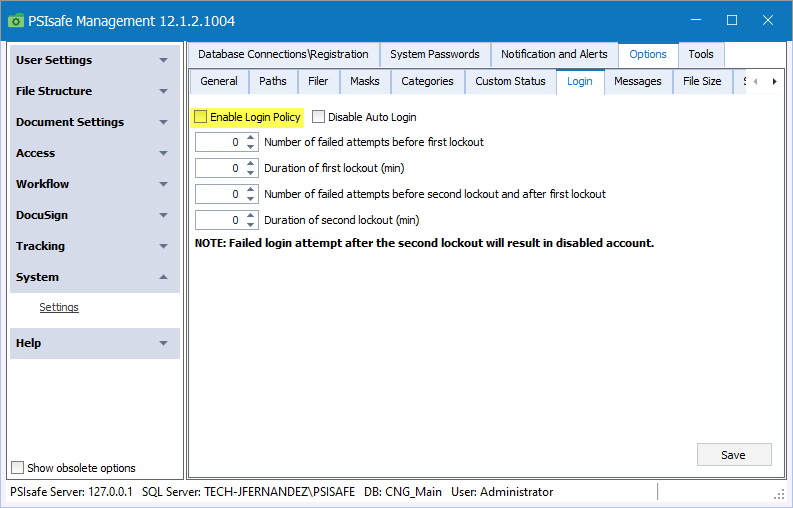The image size is (793, 508).
Task: Click the window resize grip in status bar
Action: (x=779, y=494)
